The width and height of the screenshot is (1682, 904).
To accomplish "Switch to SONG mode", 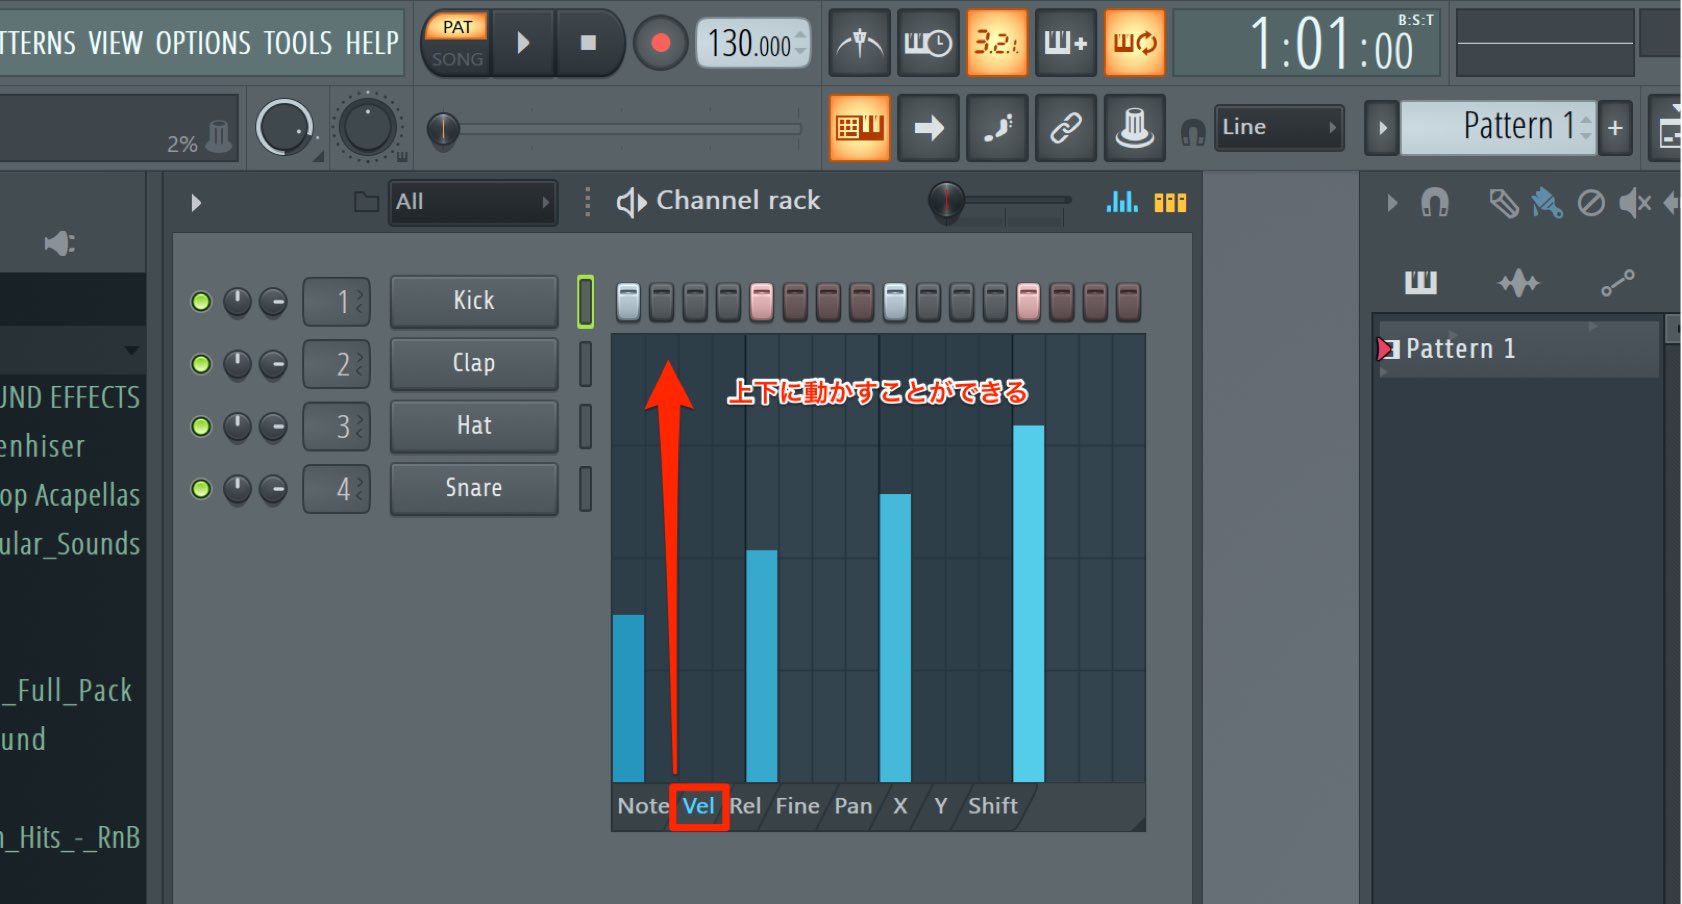I will pos(457,59).
